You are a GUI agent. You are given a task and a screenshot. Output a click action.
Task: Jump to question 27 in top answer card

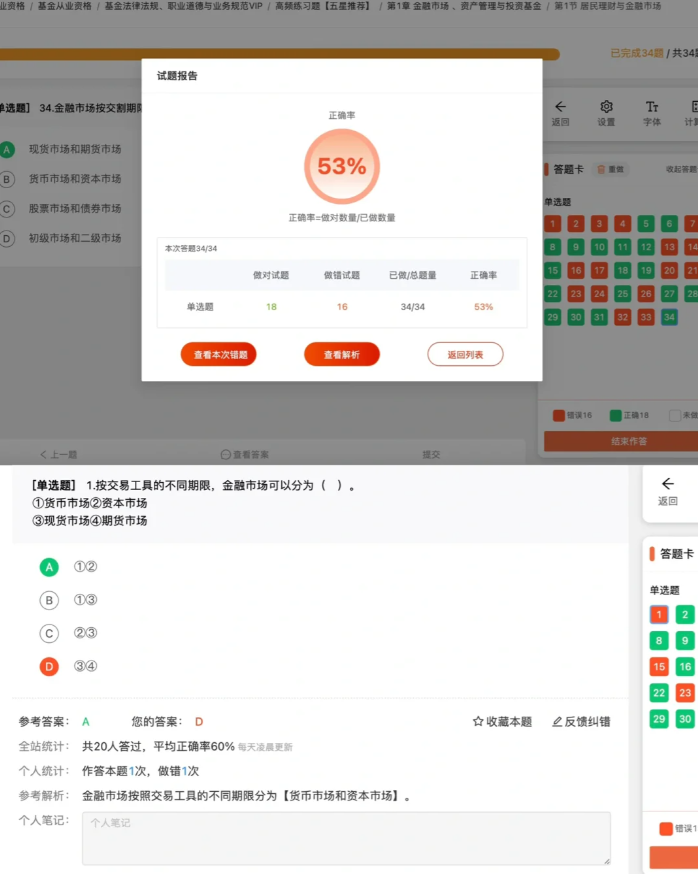[x=670, y=294]
